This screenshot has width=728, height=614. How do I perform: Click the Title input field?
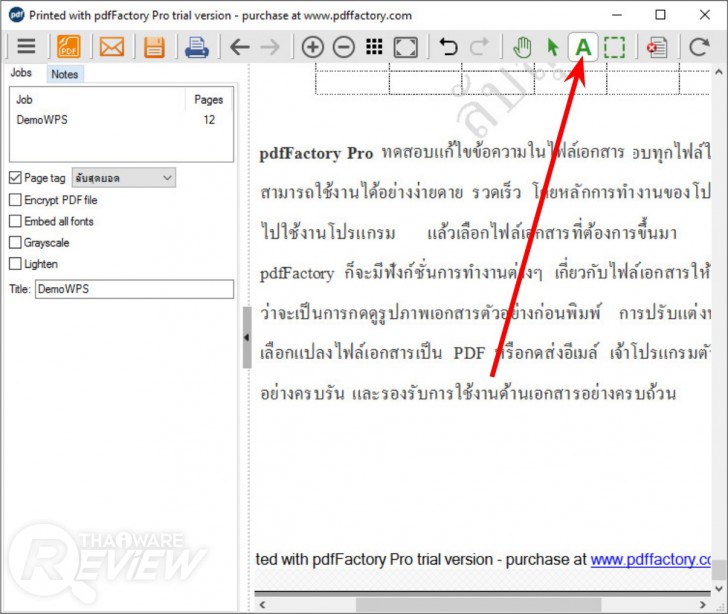coord(134,289)
